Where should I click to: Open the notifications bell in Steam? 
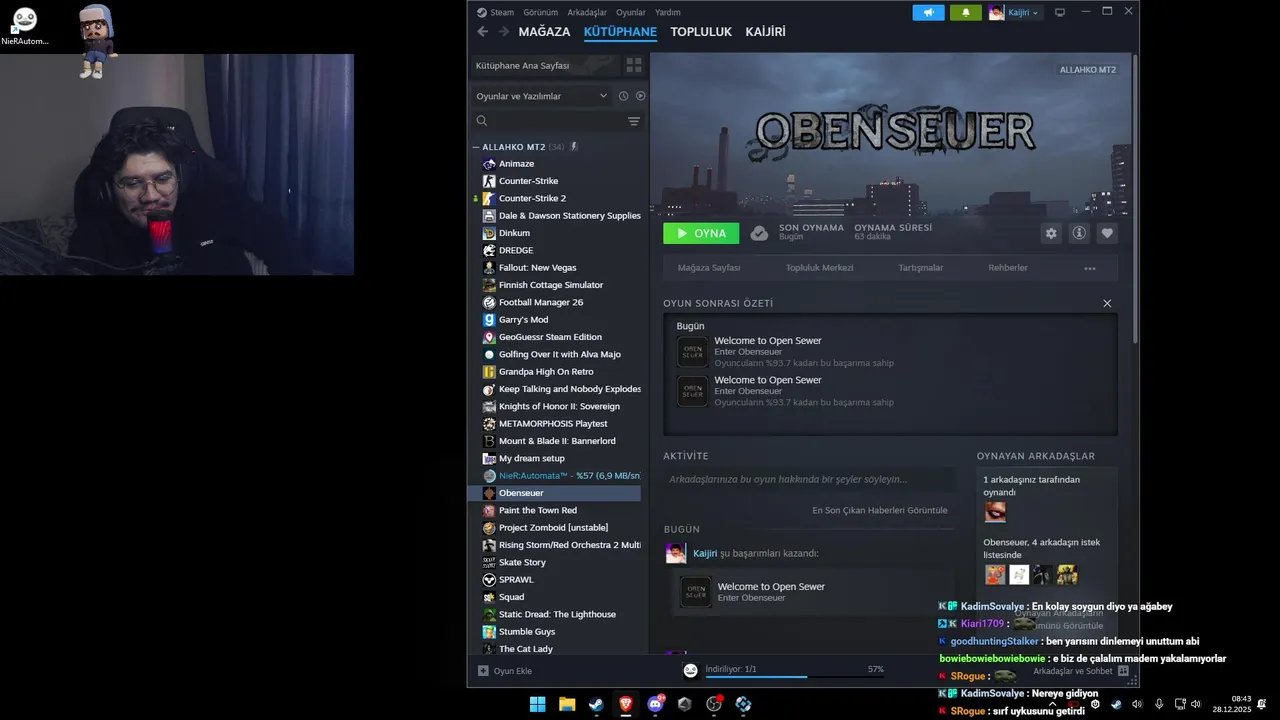pos(965,13)
